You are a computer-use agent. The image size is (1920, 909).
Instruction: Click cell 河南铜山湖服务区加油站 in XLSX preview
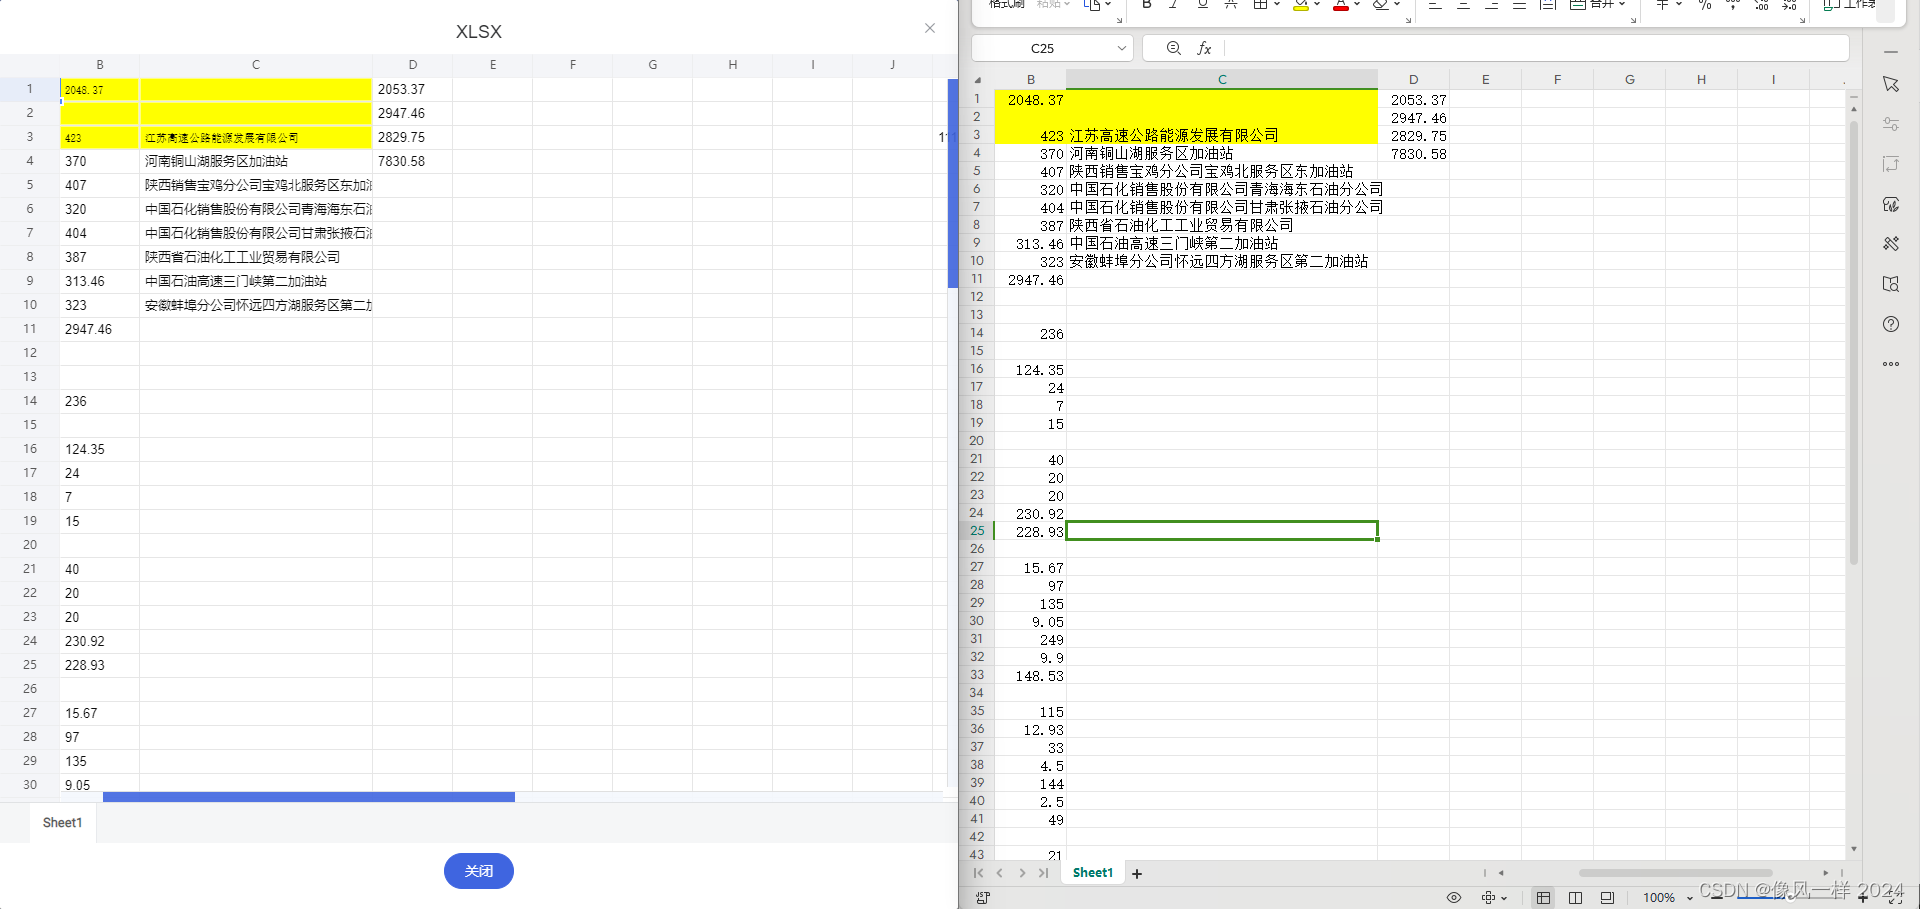pos(255,161)
